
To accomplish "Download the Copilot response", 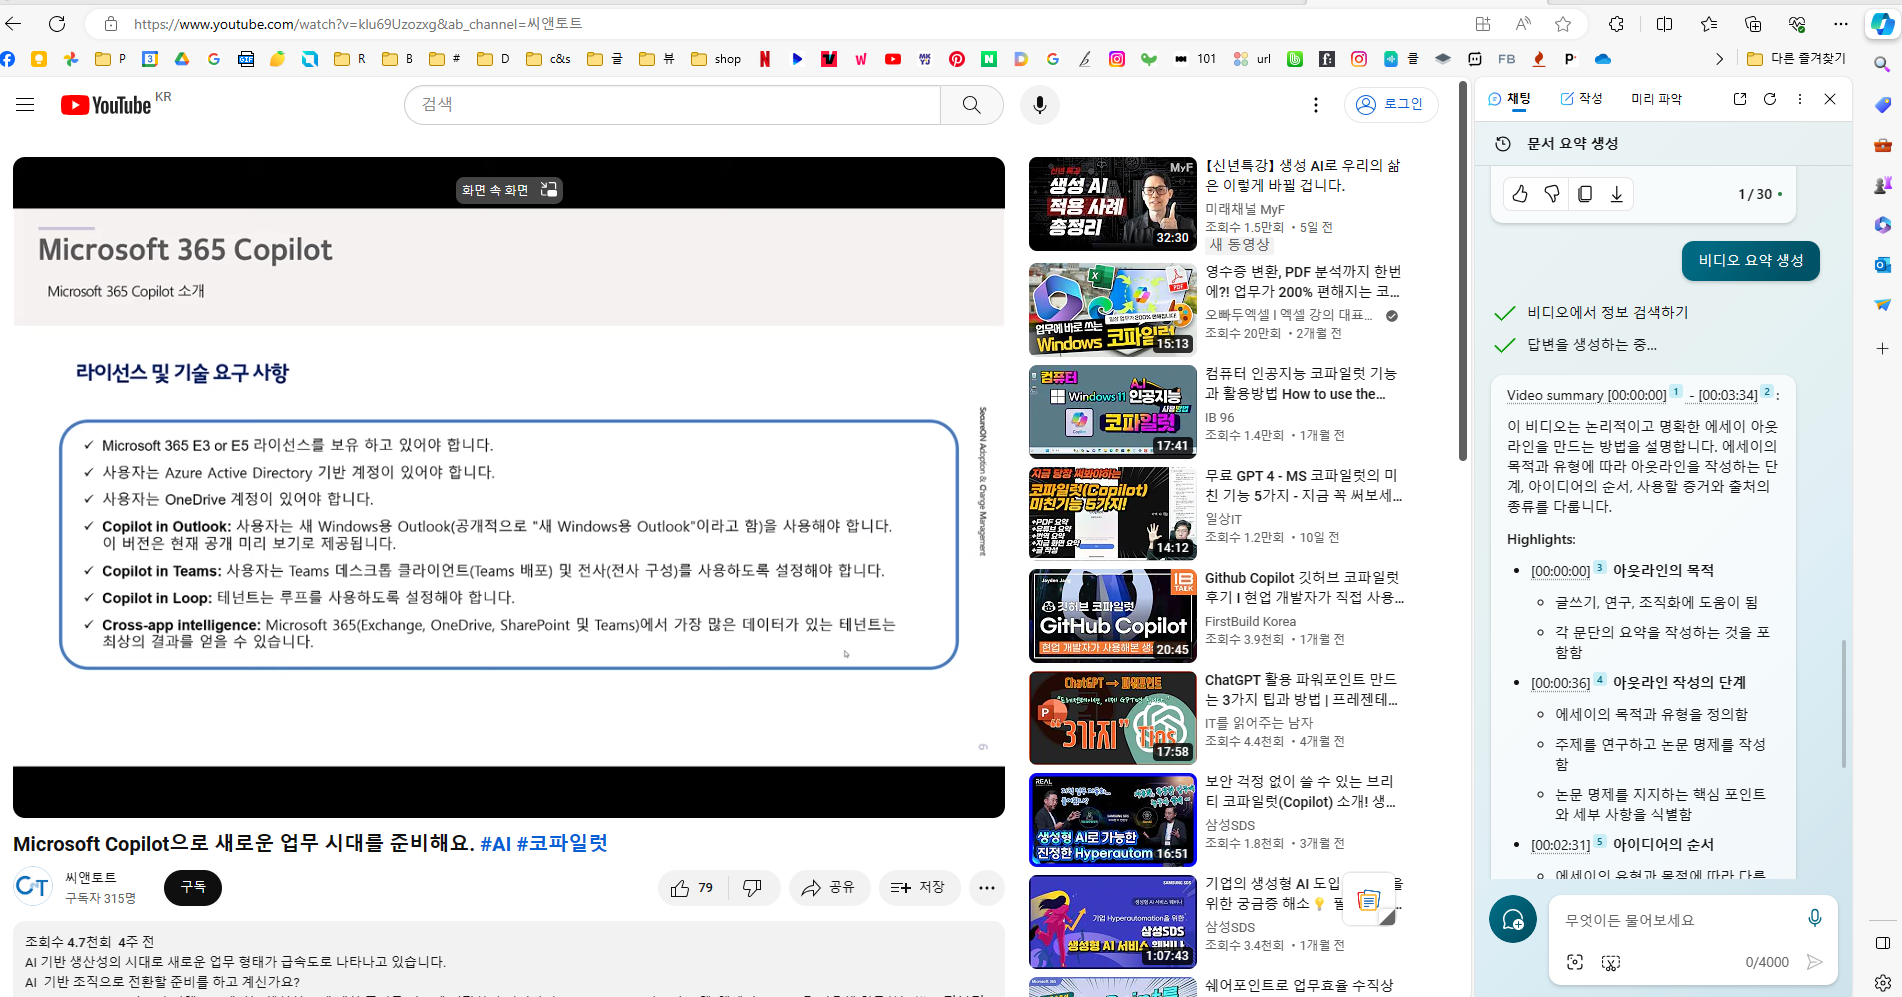I will 1617,194.
